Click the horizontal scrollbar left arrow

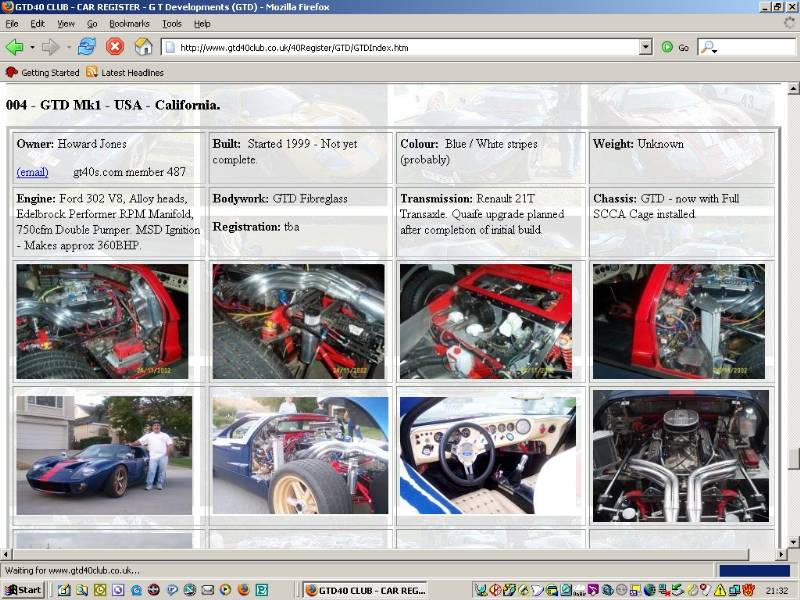(x=6, y=554)
